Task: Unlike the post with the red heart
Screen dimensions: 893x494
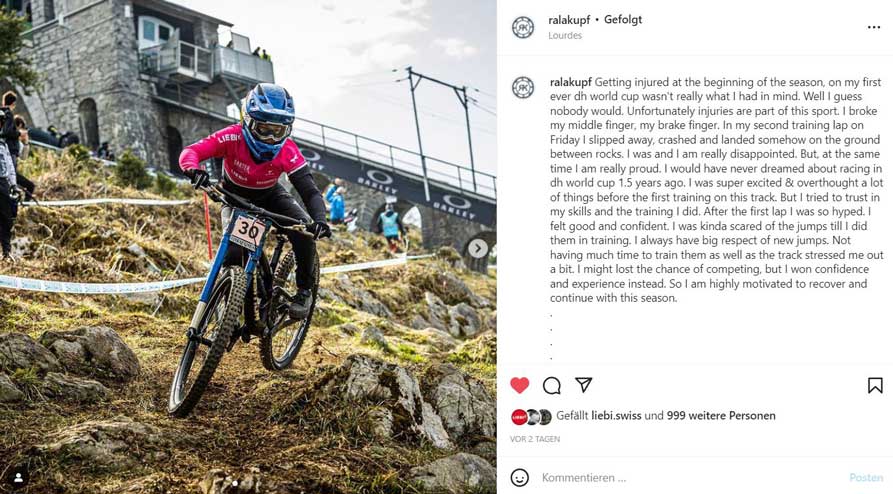Action: 519,386
